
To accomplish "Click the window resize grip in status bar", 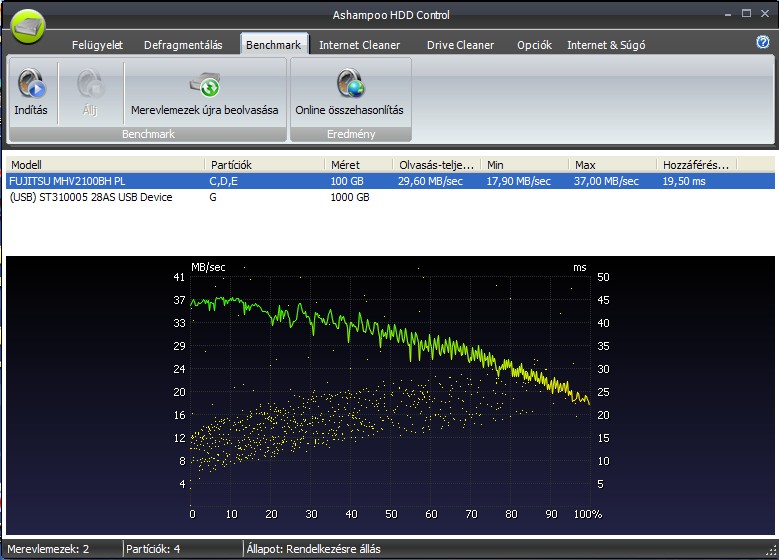I will coord(772,551).
